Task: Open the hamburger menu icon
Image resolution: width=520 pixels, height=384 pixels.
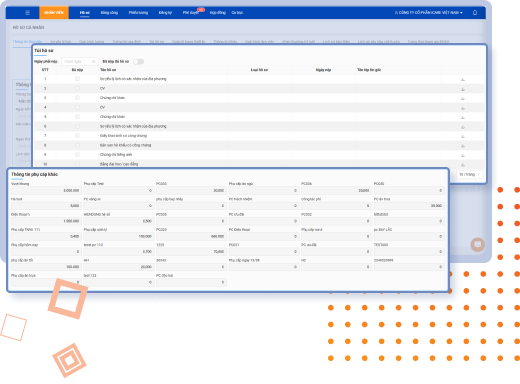Action: [27, 13]
